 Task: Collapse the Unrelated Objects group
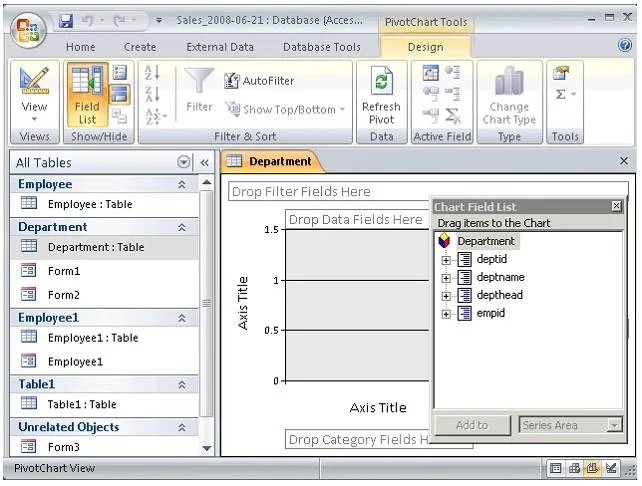point(182,427)
